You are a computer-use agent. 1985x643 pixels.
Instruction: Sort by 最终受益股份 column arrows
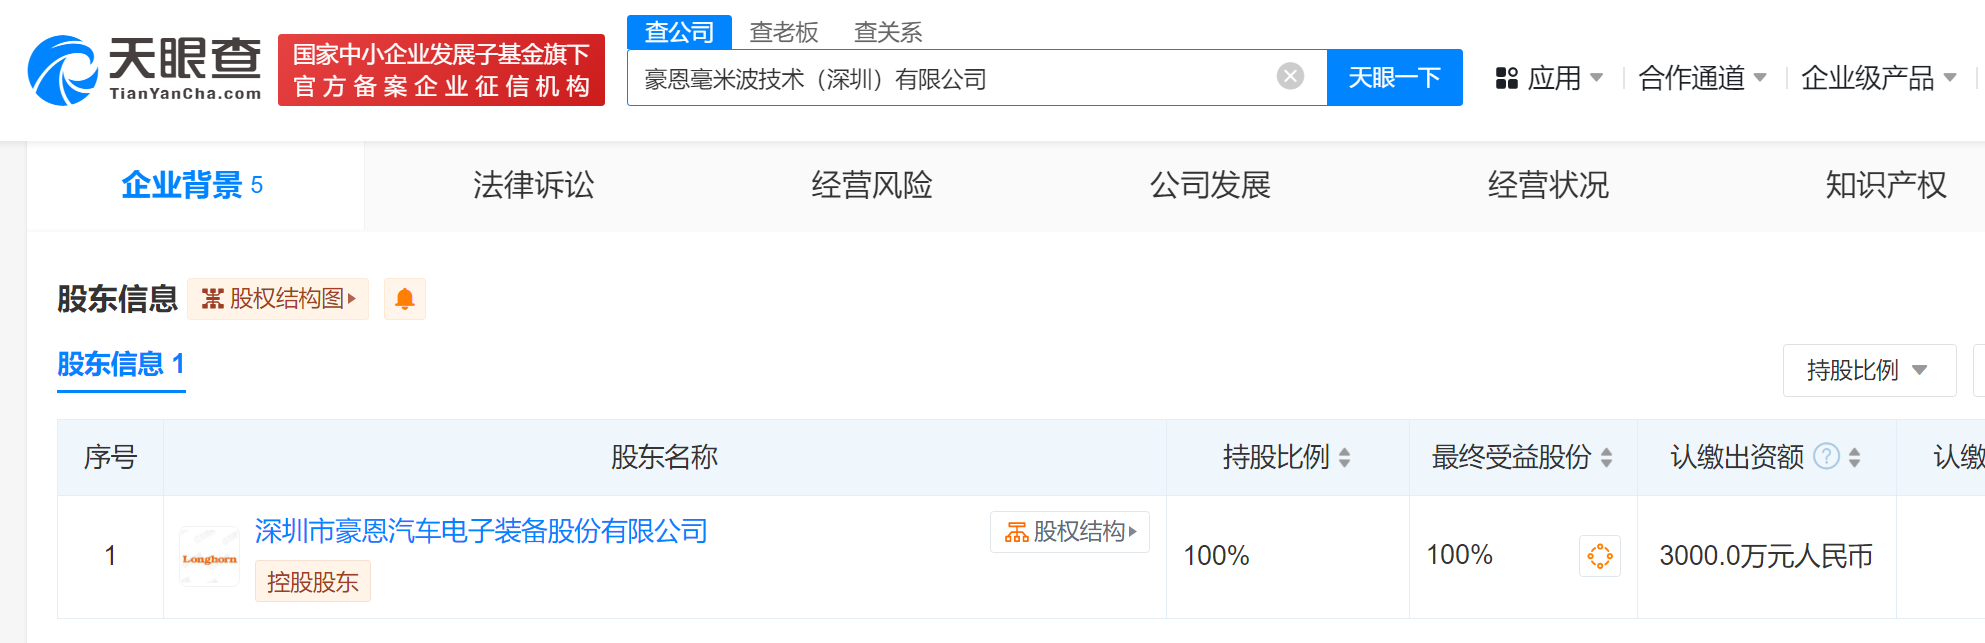[1606, 458]
